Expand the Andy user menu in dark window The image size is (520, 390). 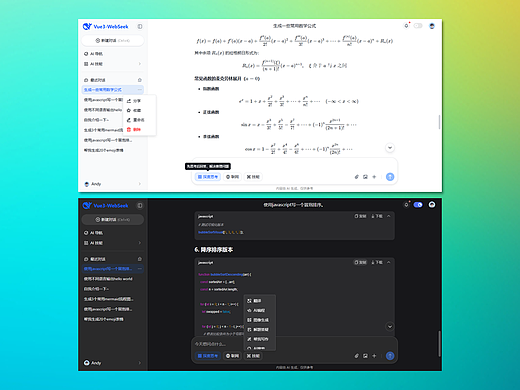140,363
